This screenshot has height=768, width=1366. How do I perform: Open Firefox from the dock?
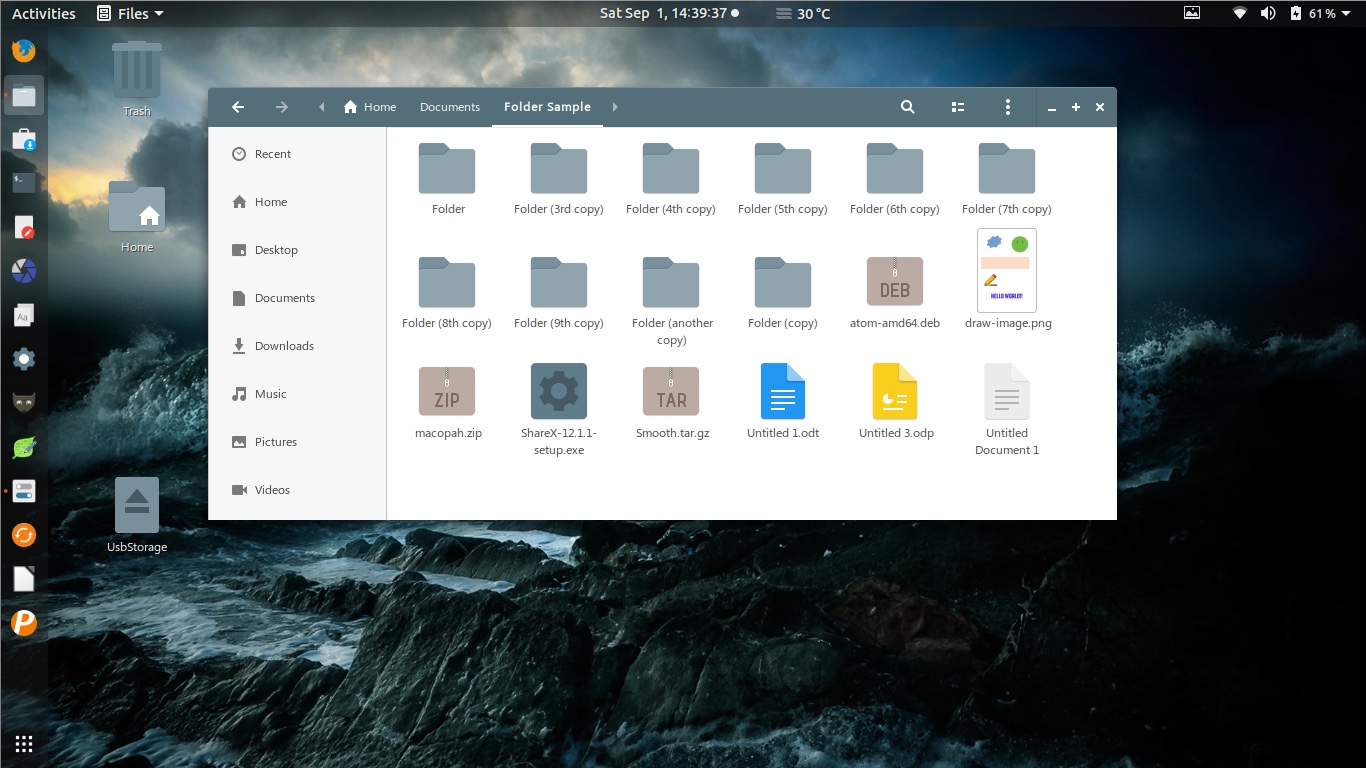23,50
